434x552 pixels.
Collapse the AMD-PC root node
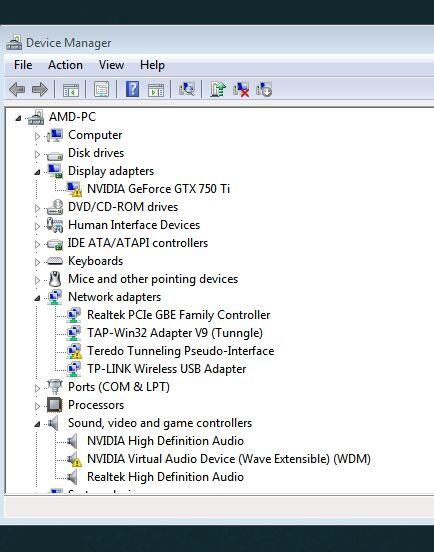18,118
